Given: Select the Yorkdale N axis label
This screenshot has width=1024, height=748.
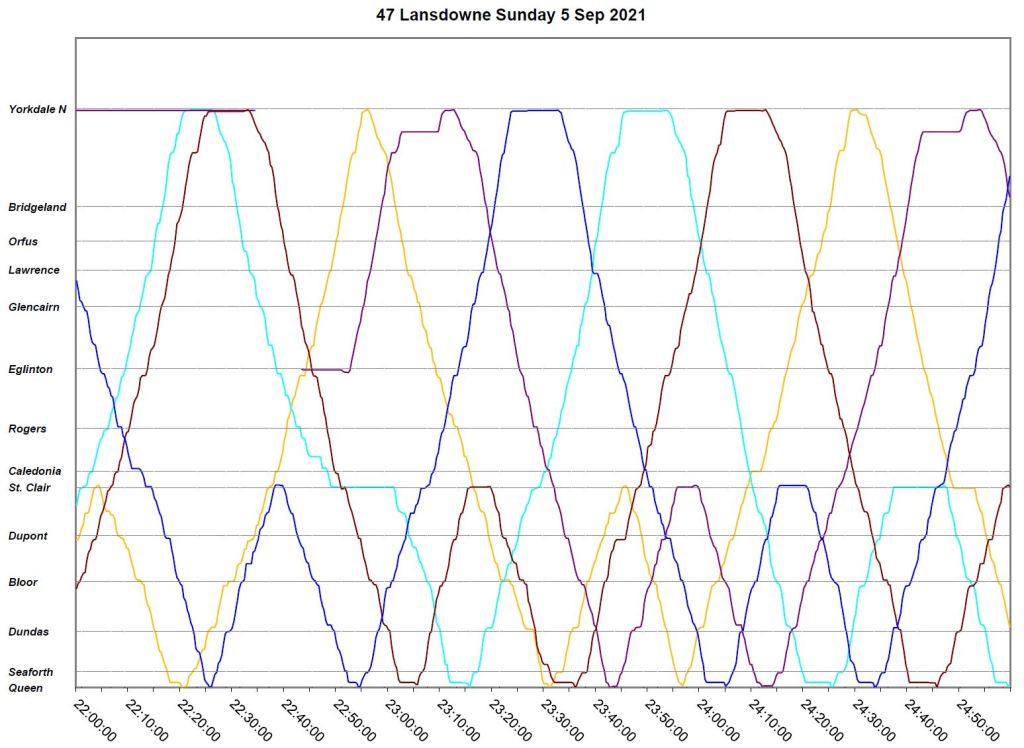Looking at the screenshot, I should point(37,109).
